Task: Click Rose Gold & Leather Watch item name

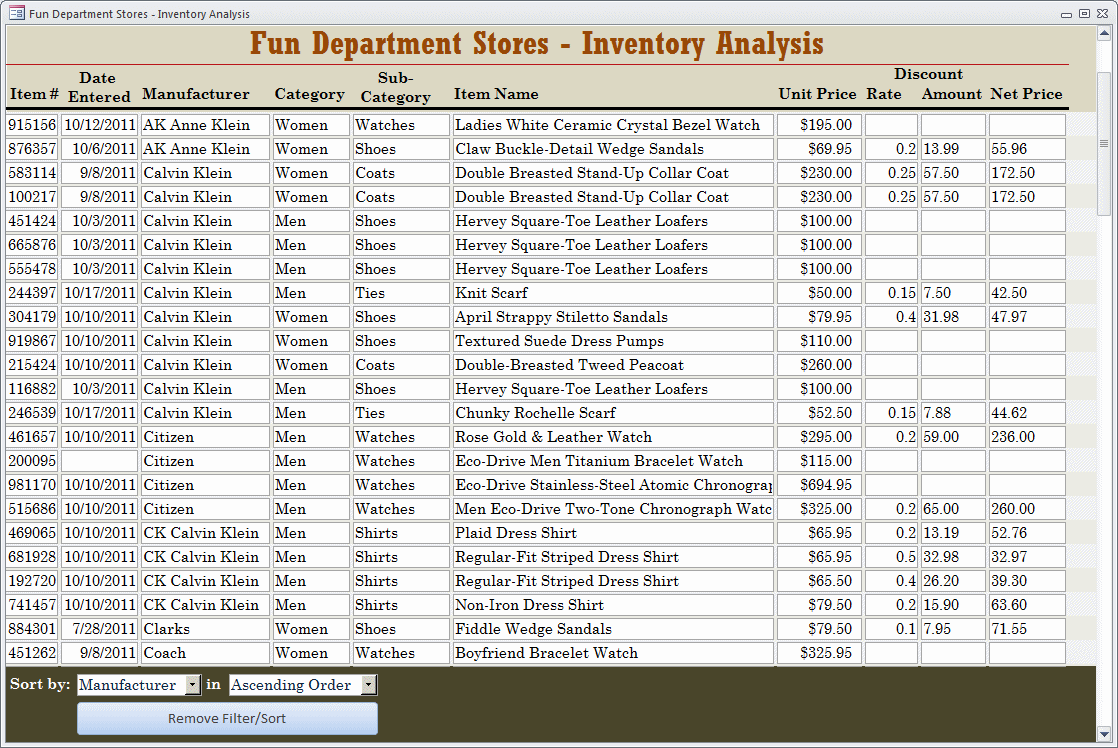Action: [x=613, y=437]
